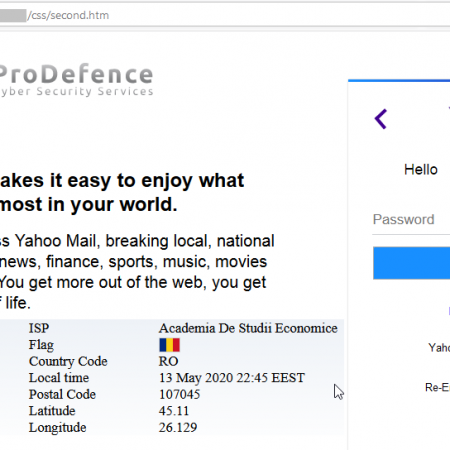Click the Longitude value 26.129
450x450 pixels.
point(178,427)
